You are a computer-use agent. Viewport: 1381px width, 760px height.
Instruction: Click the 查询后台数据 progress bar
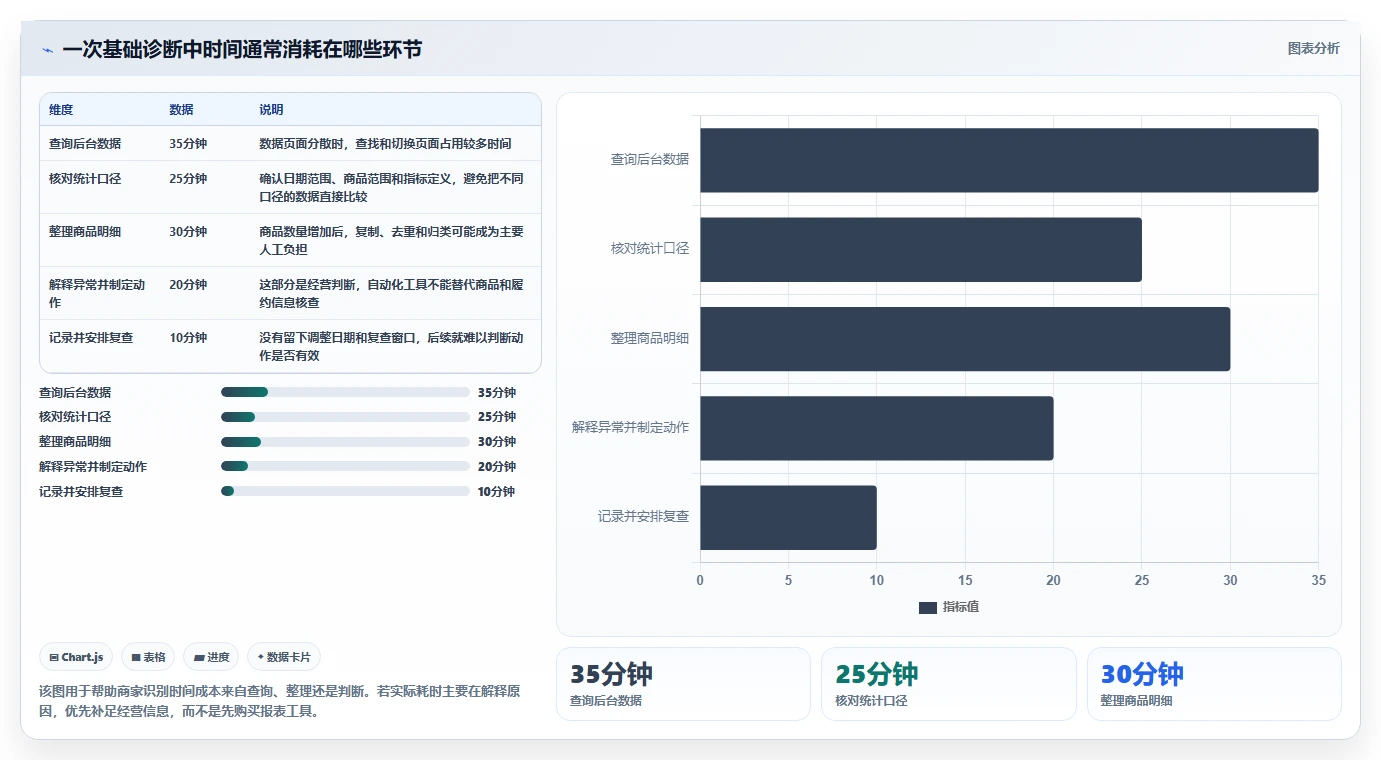(345, 392)
